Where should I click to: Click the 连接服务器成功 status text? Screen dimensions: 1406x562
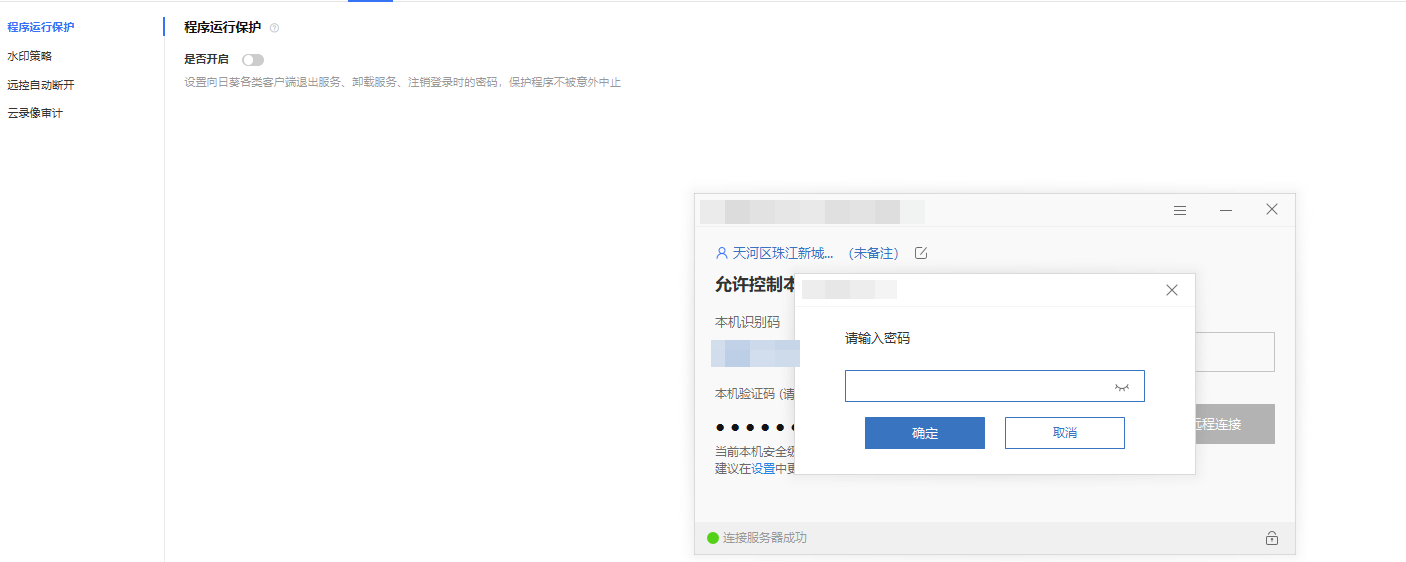(x=765, y=538)
